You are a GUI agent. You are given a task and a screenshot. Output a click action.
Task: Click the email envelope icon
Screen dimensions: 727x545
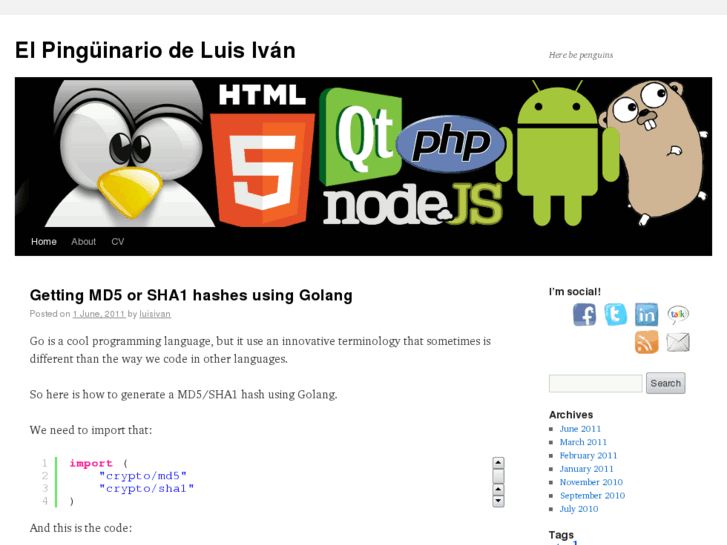click(x=678, y=342)
